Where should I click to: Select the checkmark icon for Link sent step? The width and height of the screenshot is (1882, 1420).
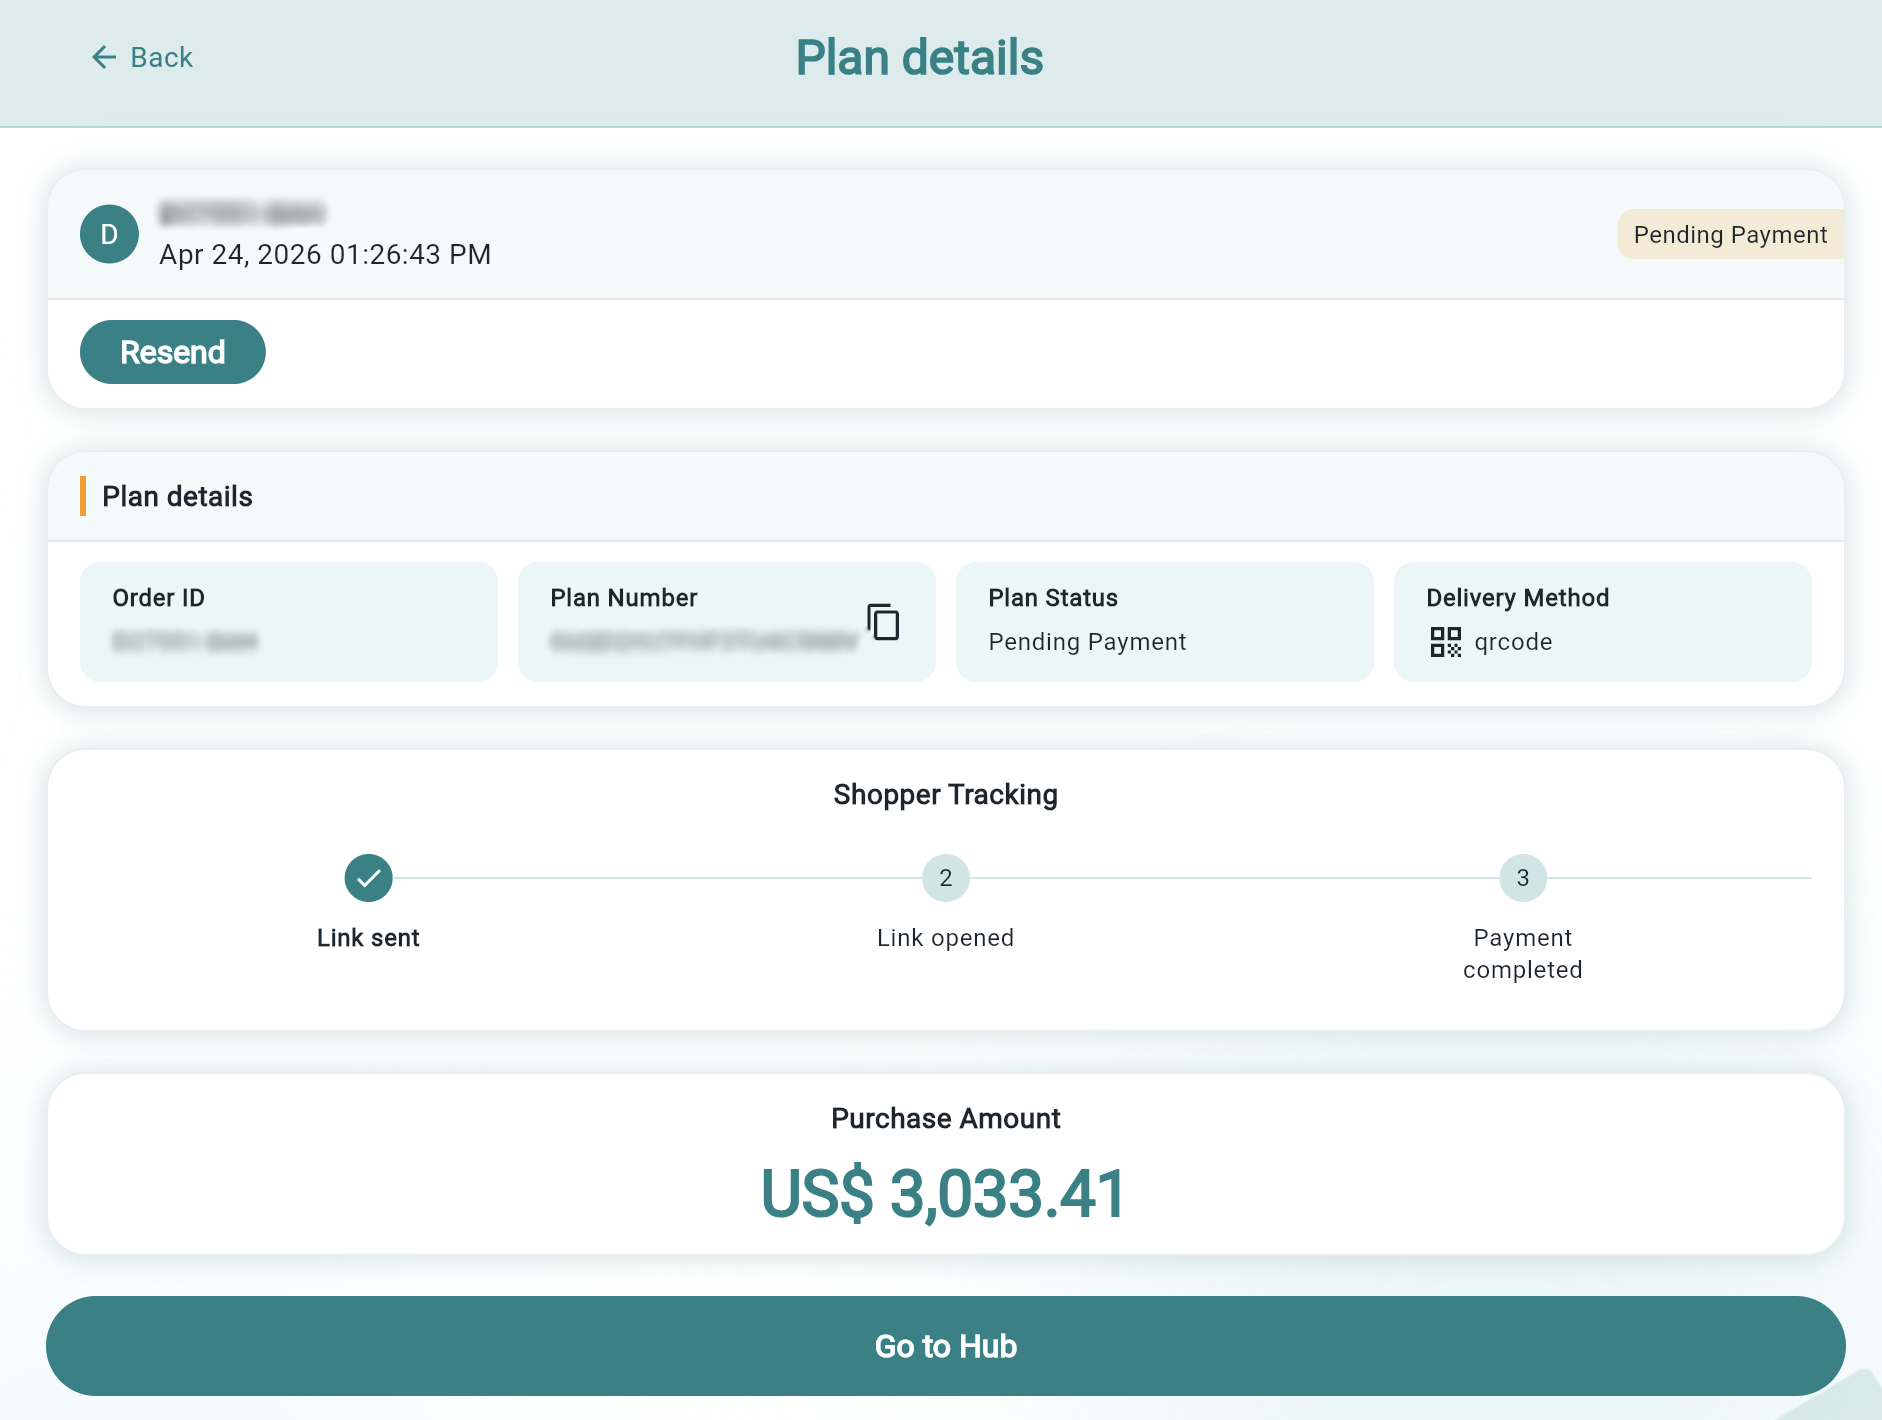(x=369, y=878)
